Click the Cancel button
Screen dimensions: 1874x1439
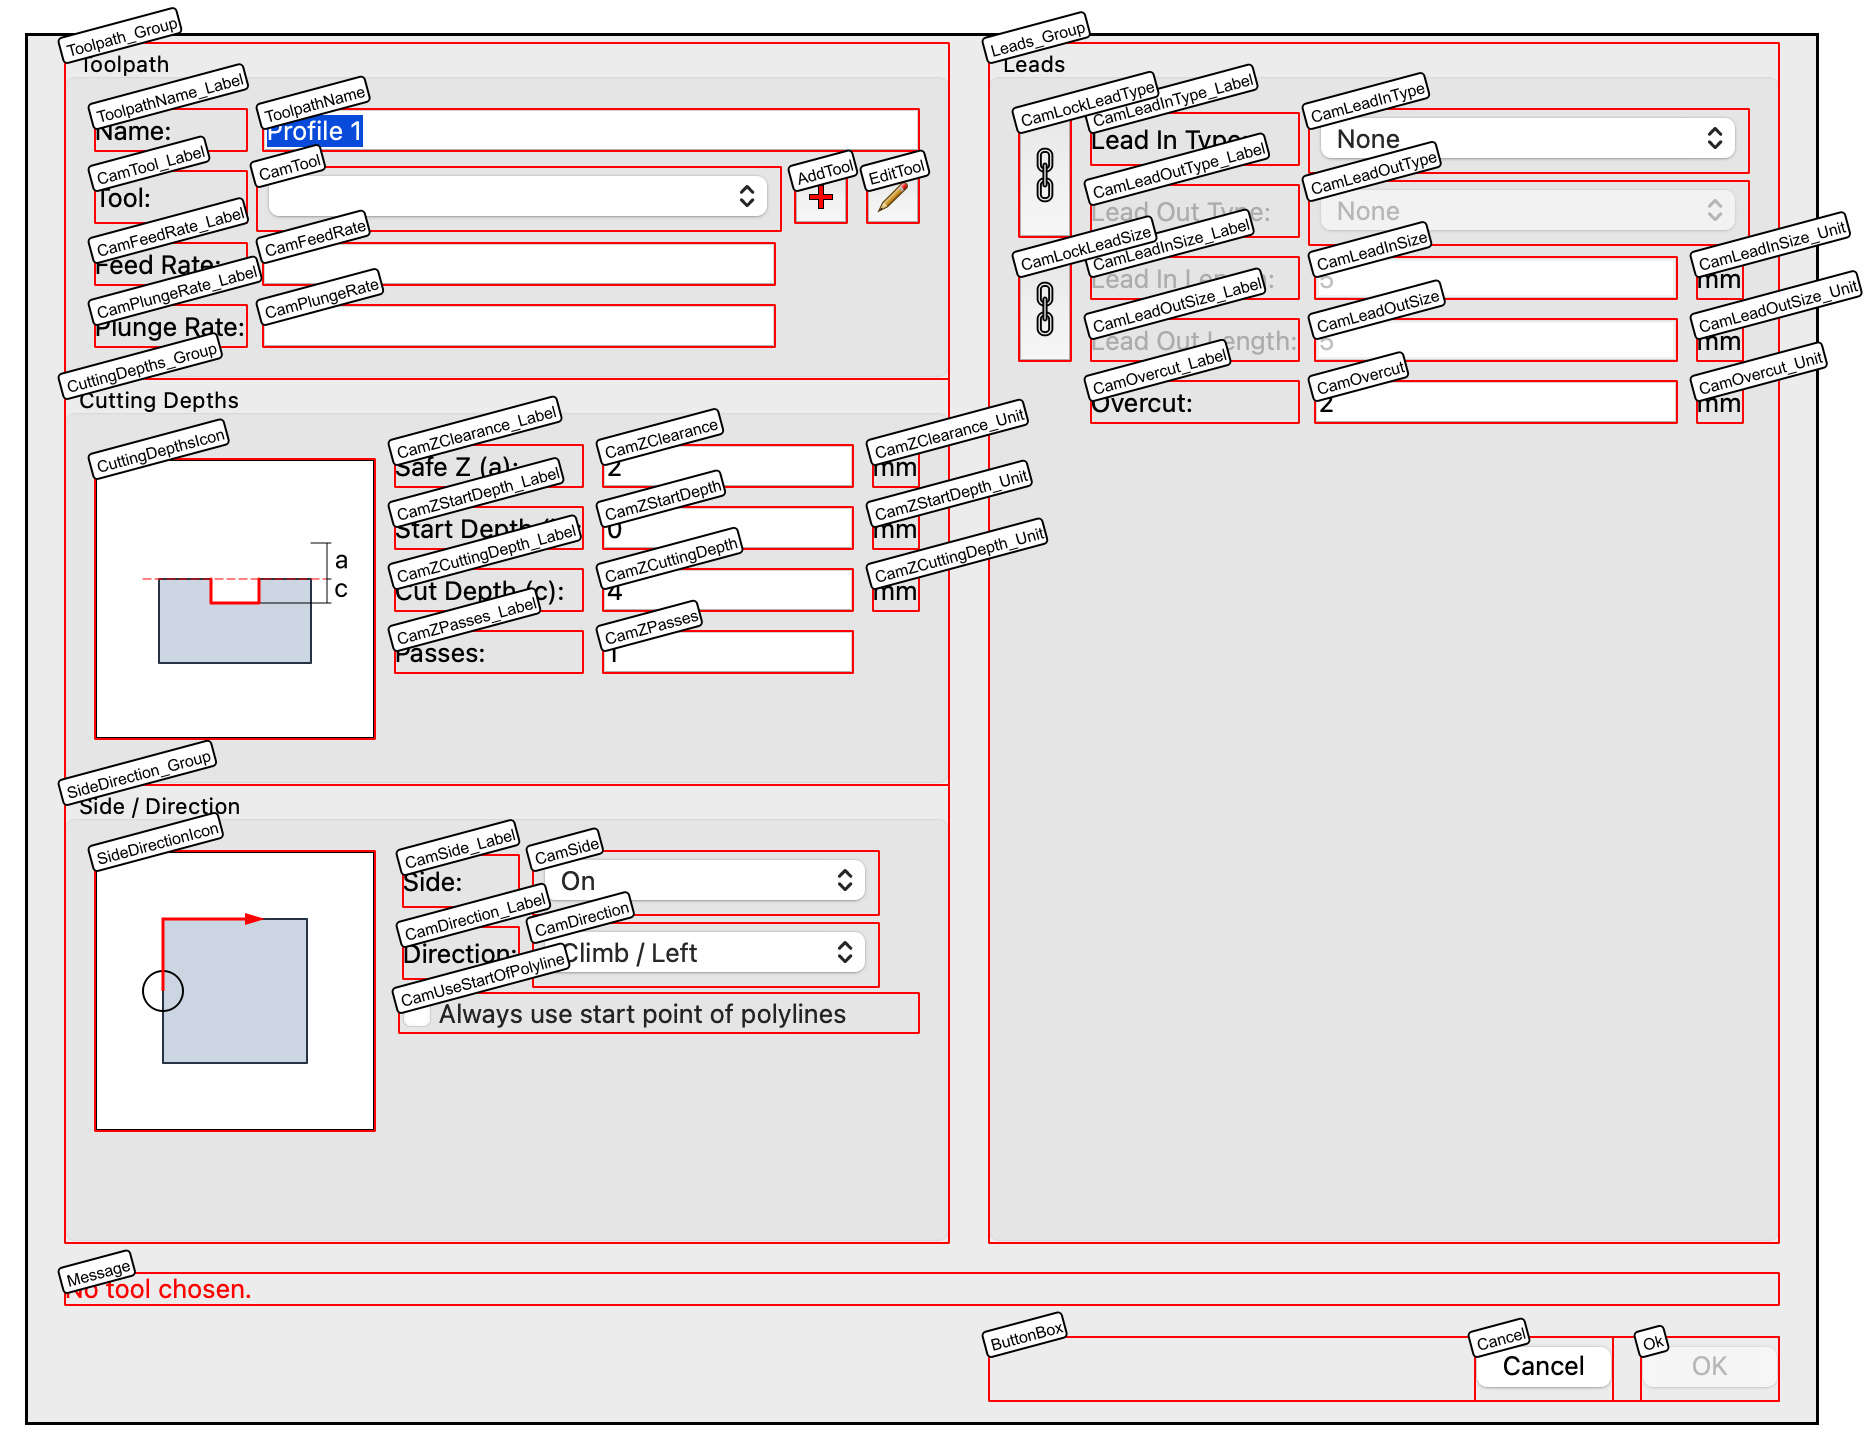tap(1542, 1366)
